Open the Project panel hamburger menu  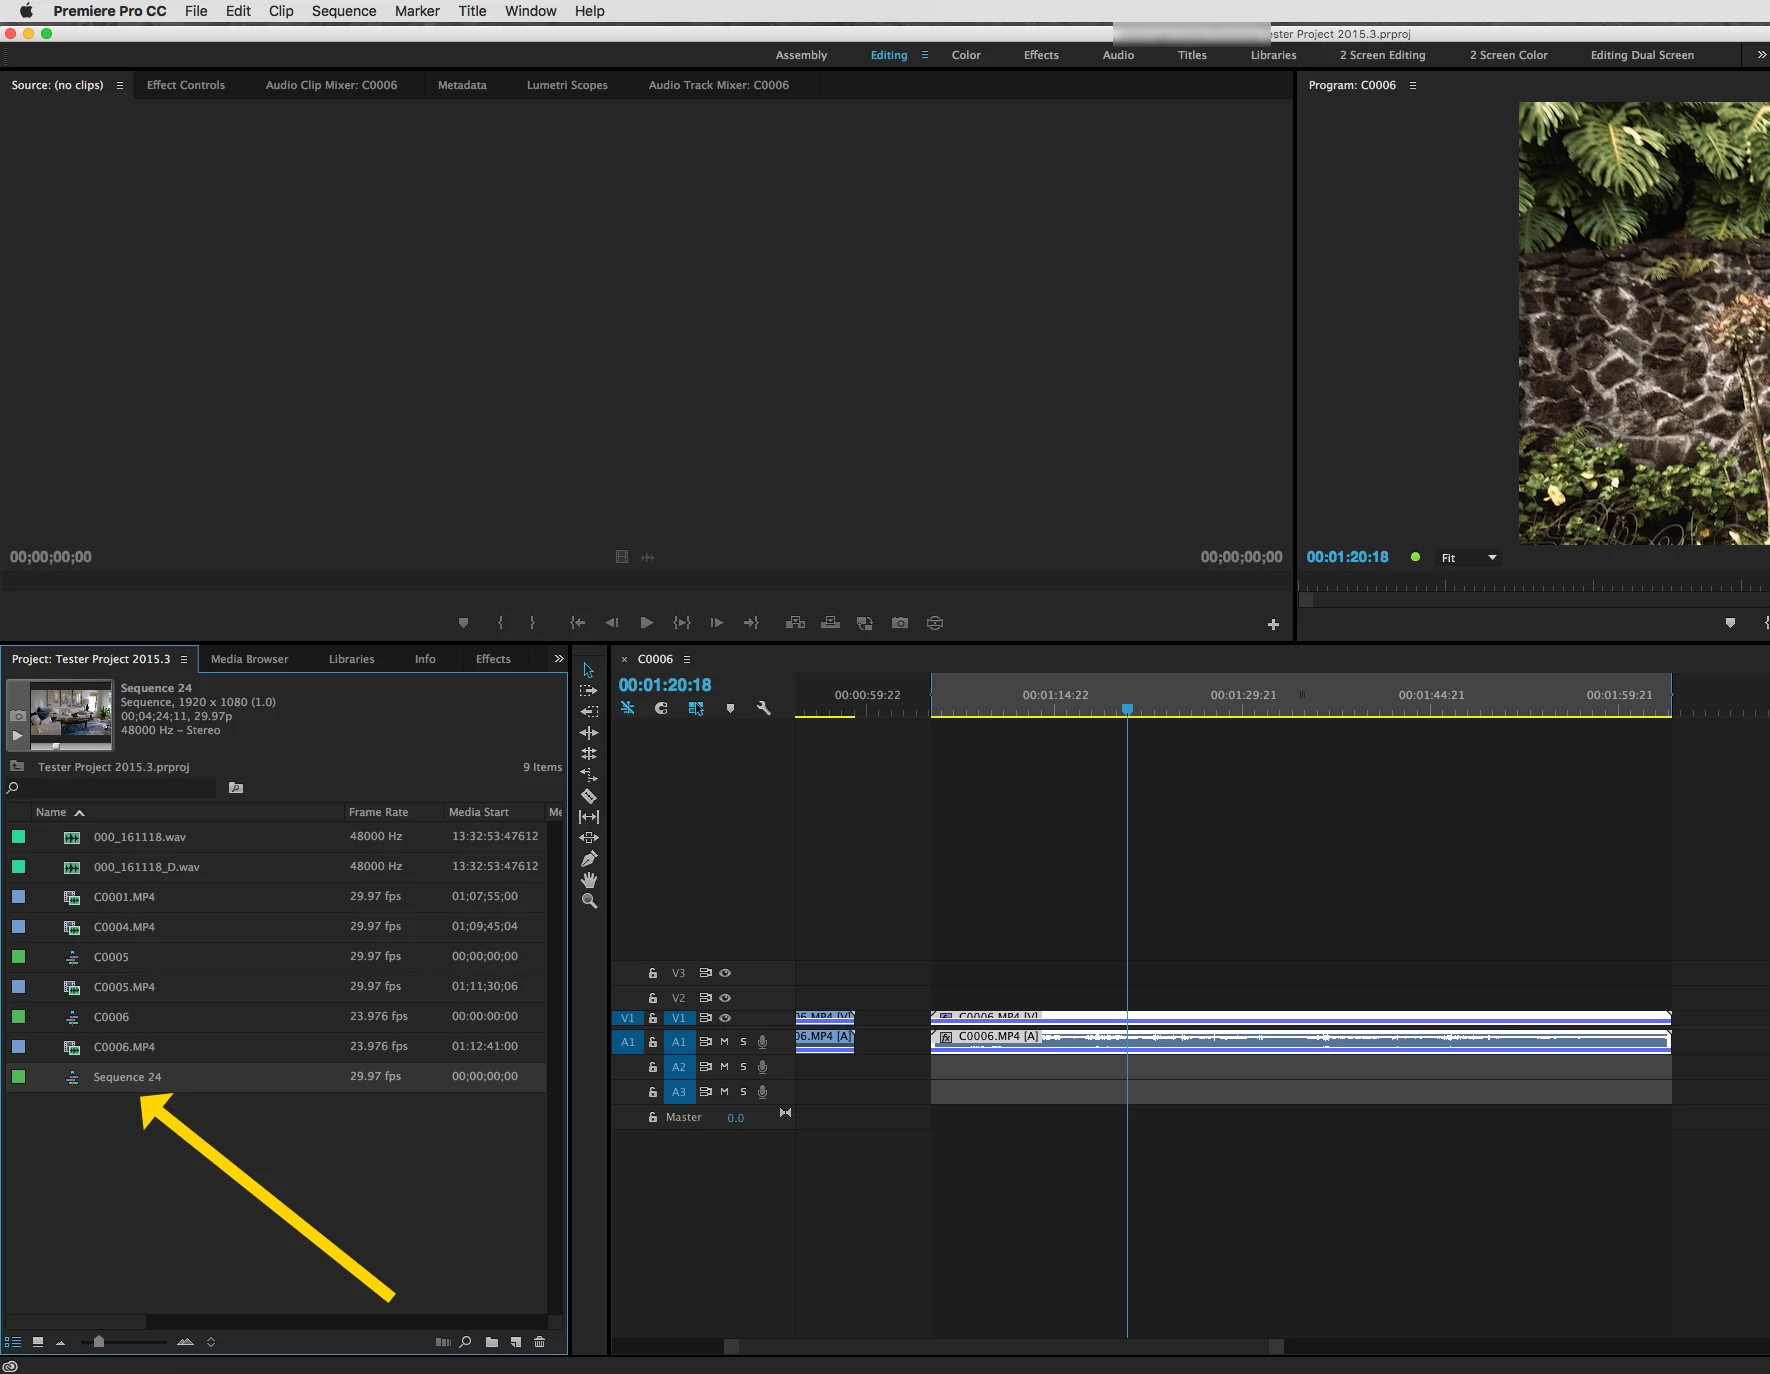tap(184, 659)
